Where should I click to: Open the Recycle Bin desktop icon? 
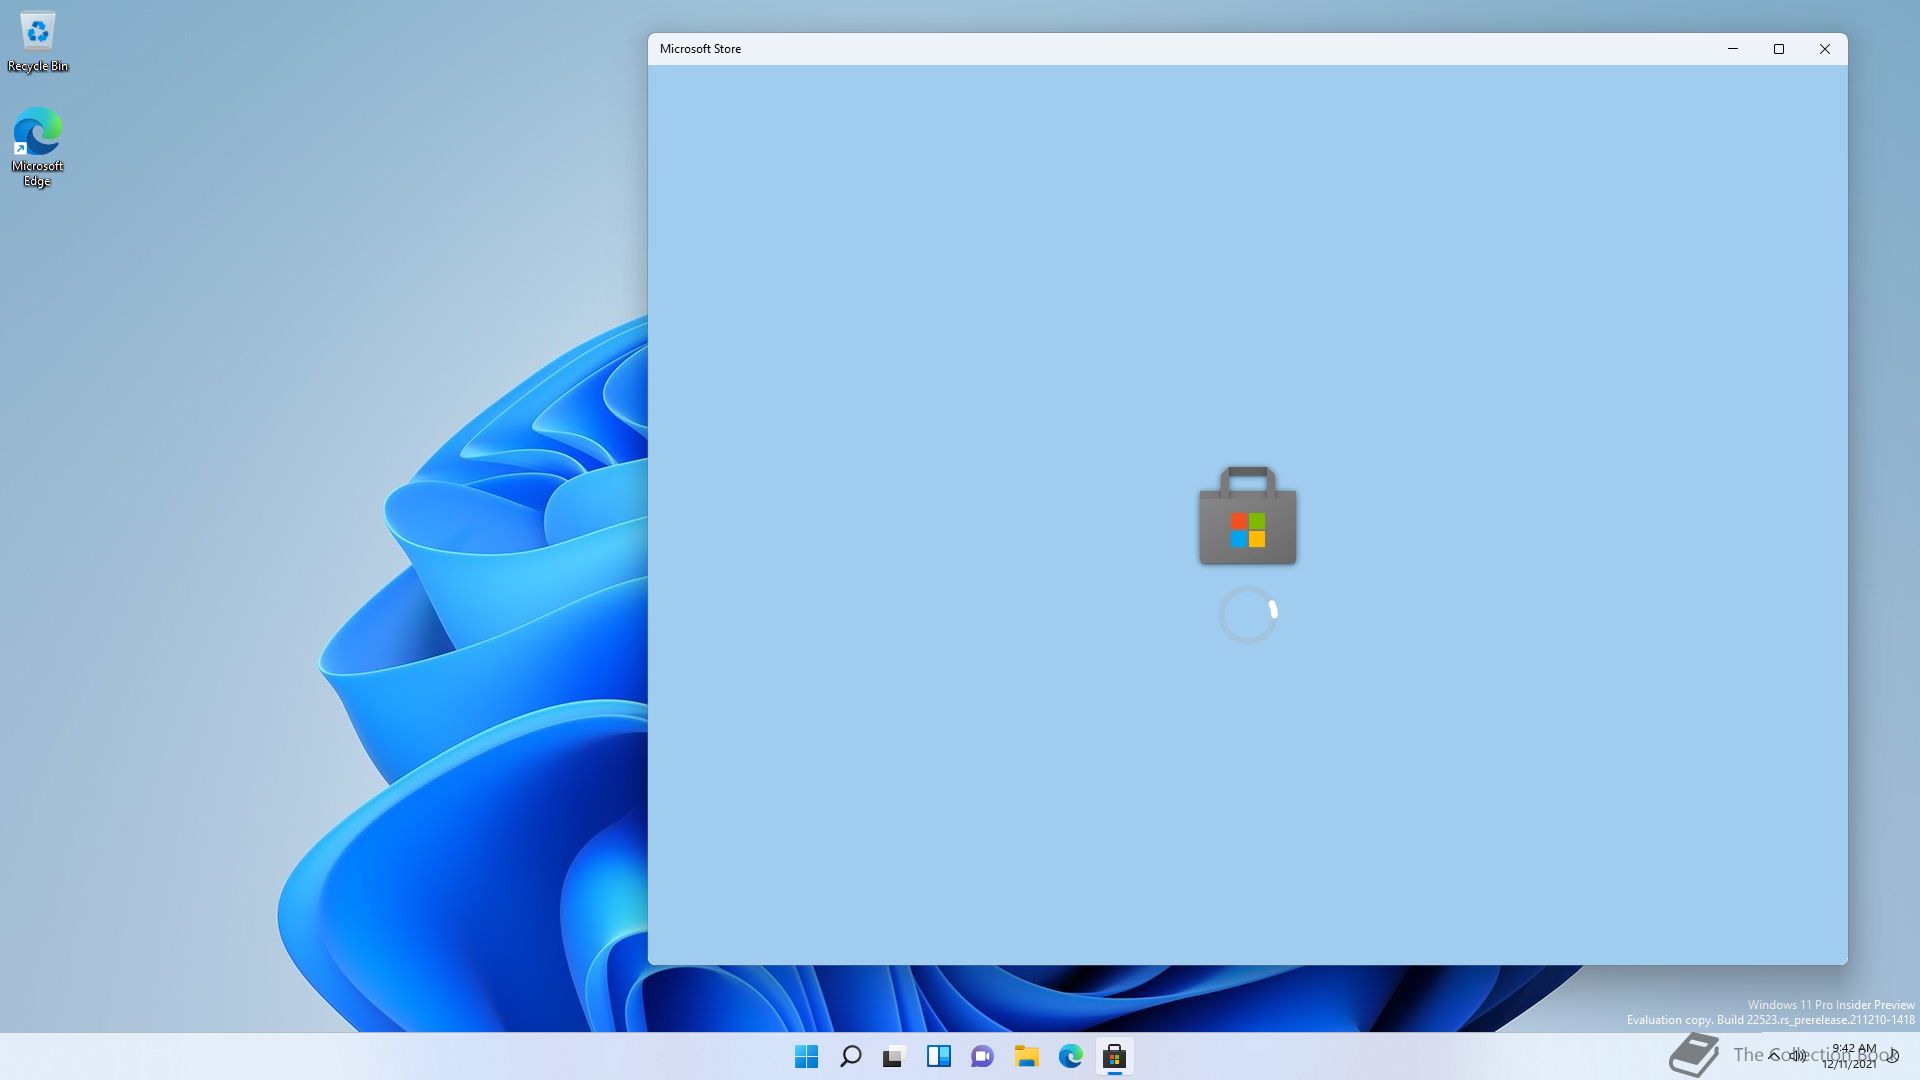38,42
